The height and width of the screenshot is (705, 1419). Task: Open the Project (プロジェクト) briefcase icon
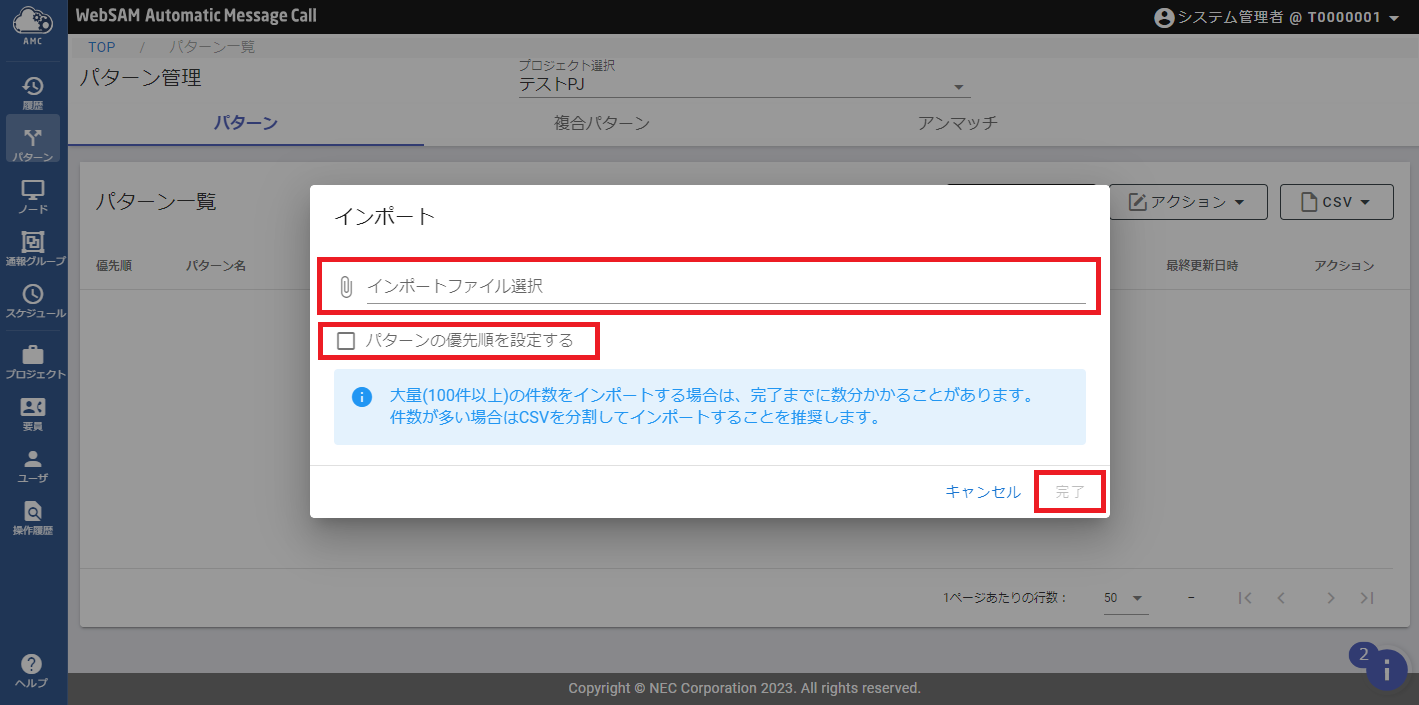pyautogui.click(x=33, y=361)
